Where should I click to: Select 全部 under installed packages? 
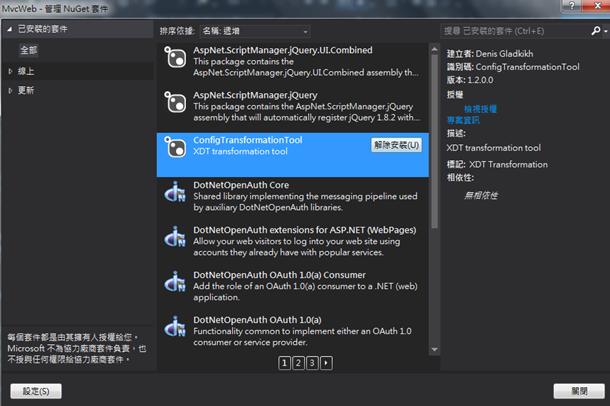pyautogui.click(x=29, y=50)
